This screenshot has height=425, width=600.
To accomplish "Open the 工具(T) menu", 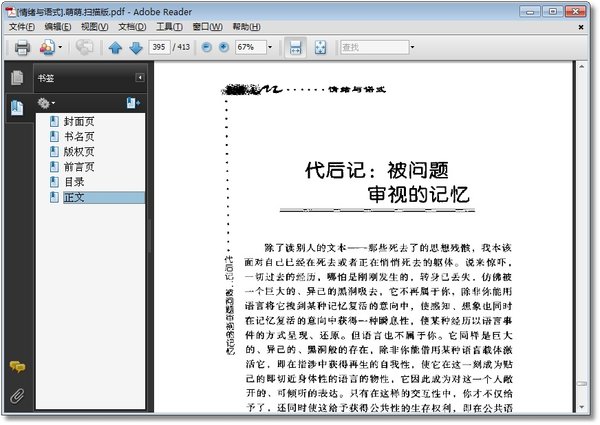I will pos(169,27).
